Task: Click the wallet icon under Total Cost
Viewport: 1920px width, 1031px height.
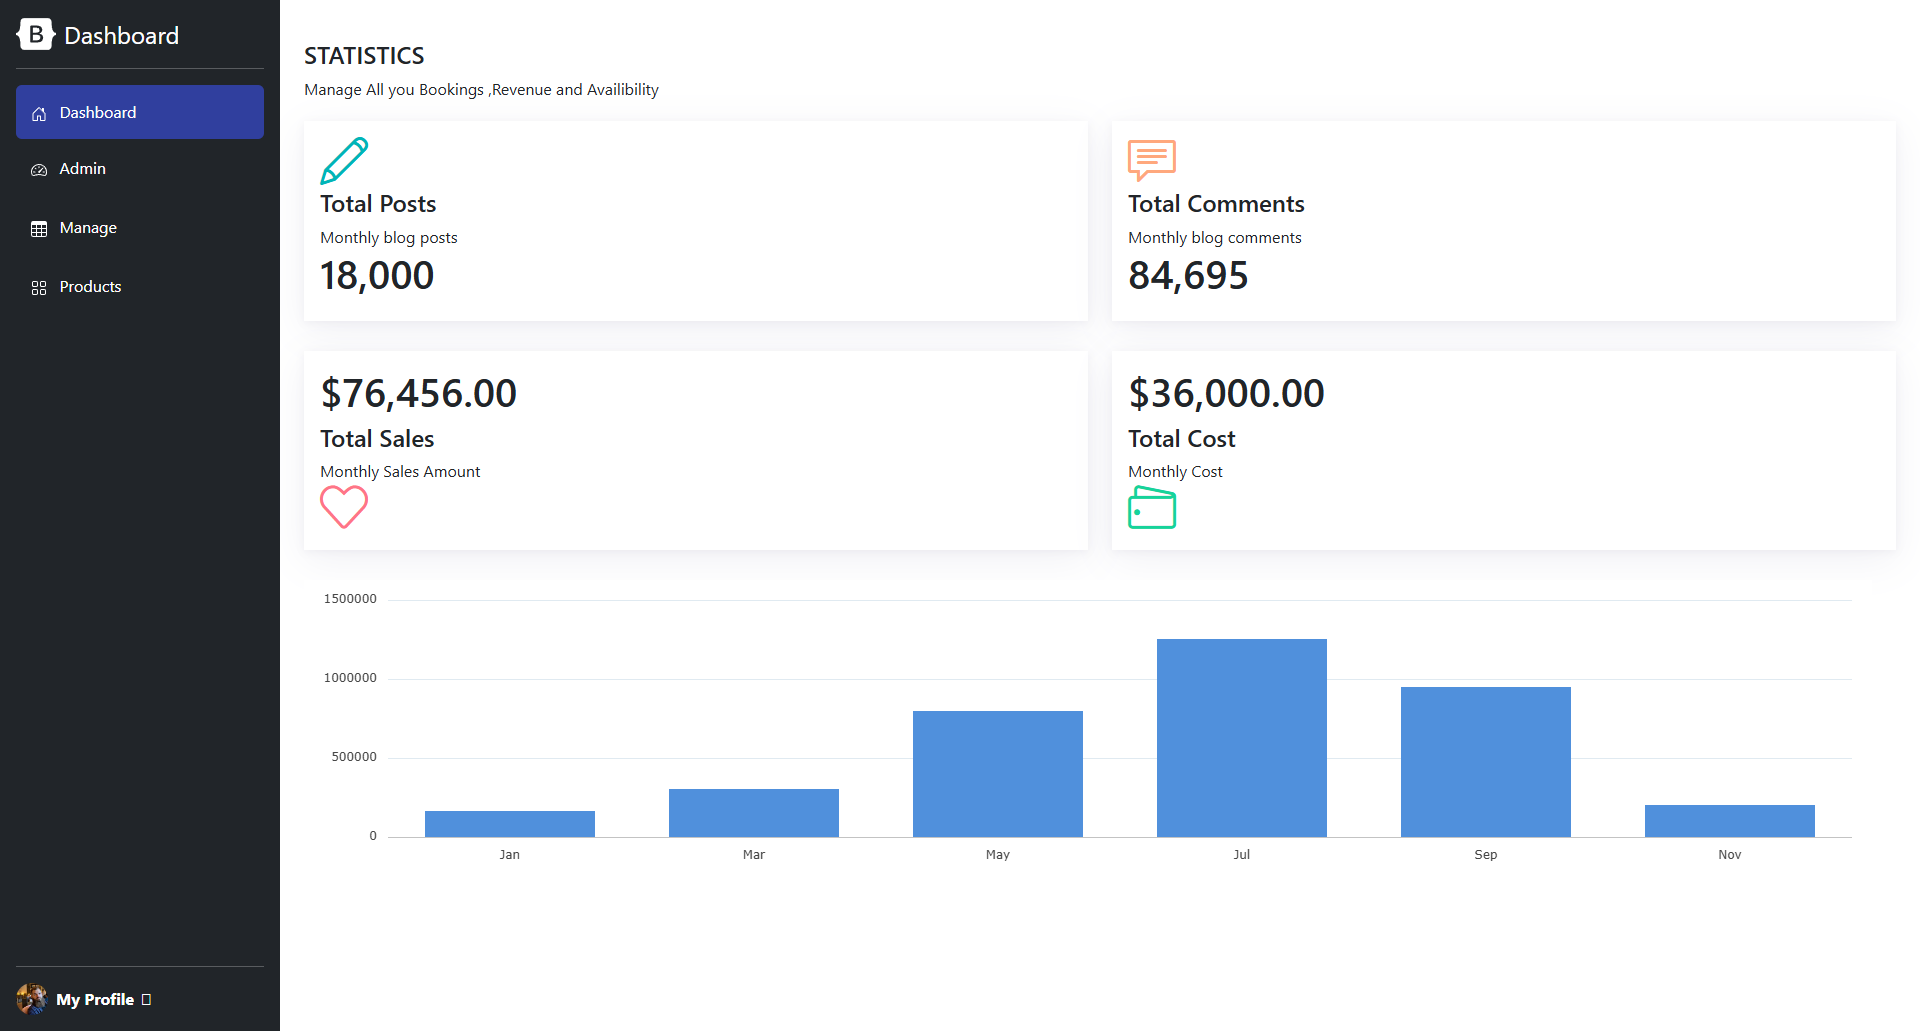Action: [1152, 507]
